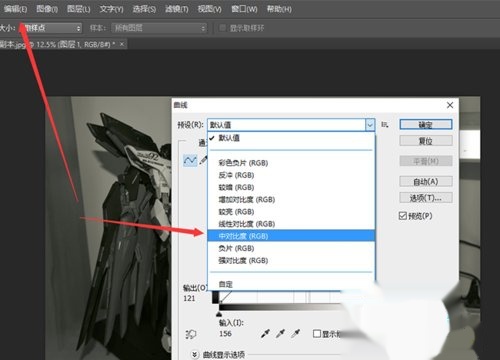The height and width of the screenshot is (360, 500).
Task: Choose 默认值 preset in list
Action: [x=291, y=138]
